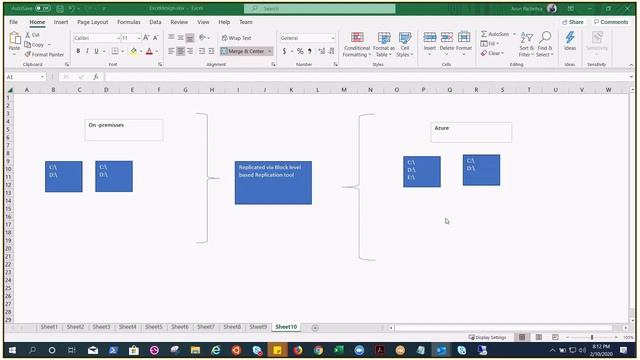Switch to the Insert ribbon tab
Image resolution: width=640 pixels, height=360 pixels.
tap(61, 22)
